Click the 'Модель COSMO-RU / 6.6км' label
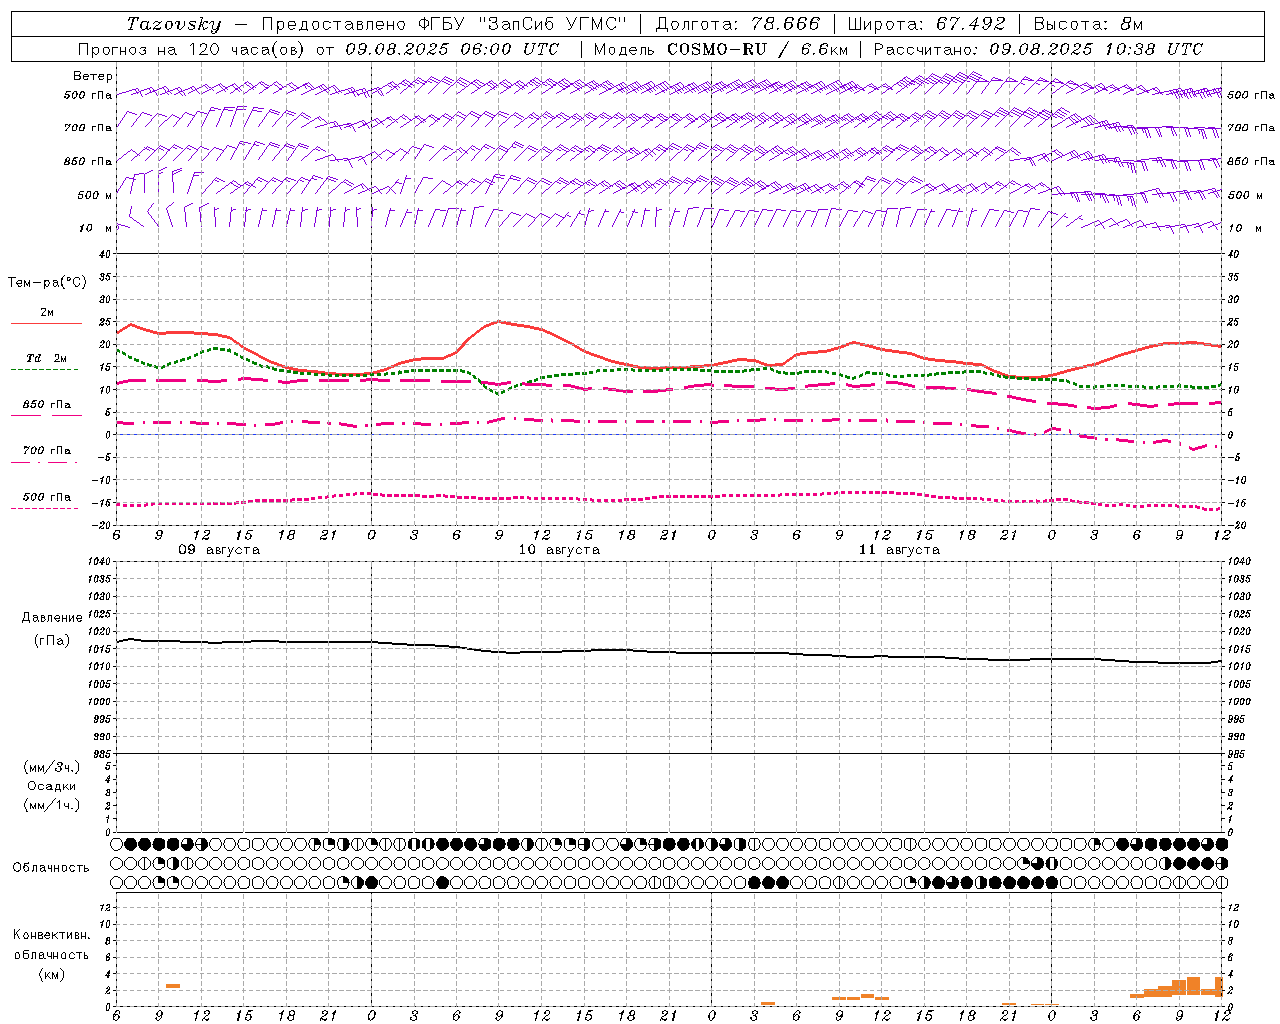 (720, 49)
